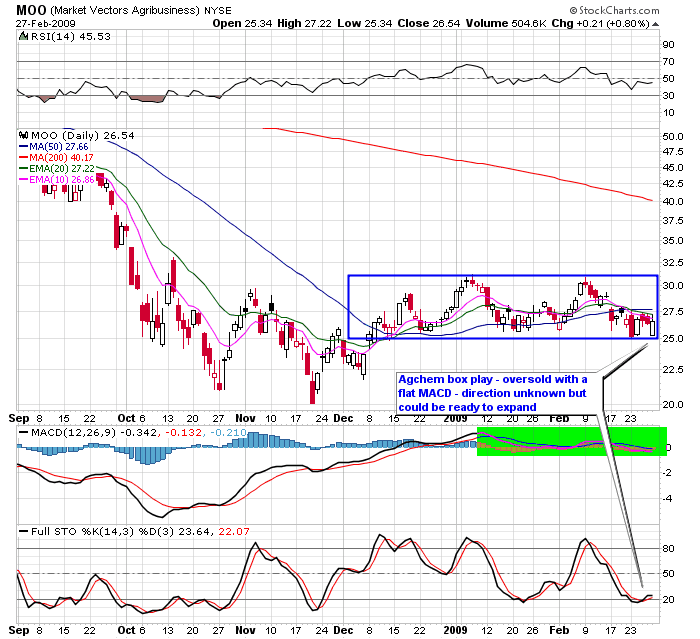Click the 80 label on stochastic axis
Screen dimensions: 700x639
668,548
